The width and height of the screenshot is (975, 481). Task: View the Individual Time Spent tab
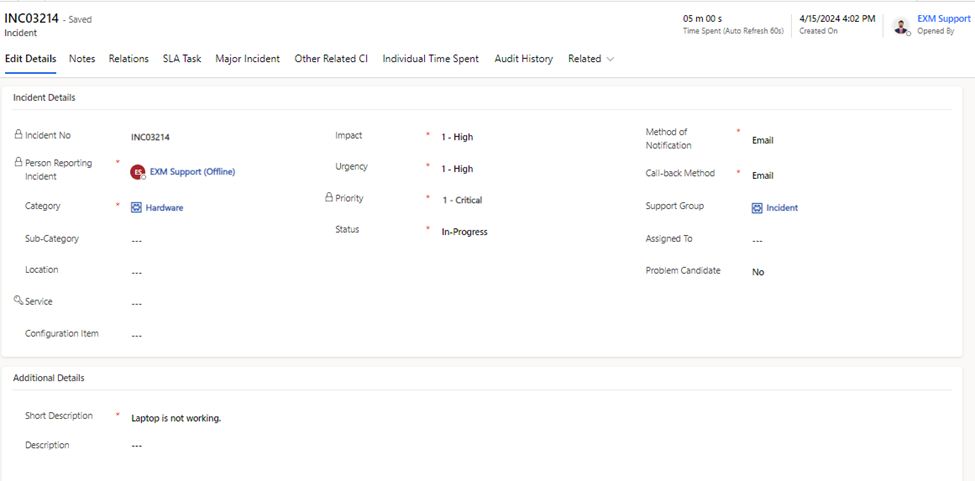pyautogui.click(x=430, y=58)
